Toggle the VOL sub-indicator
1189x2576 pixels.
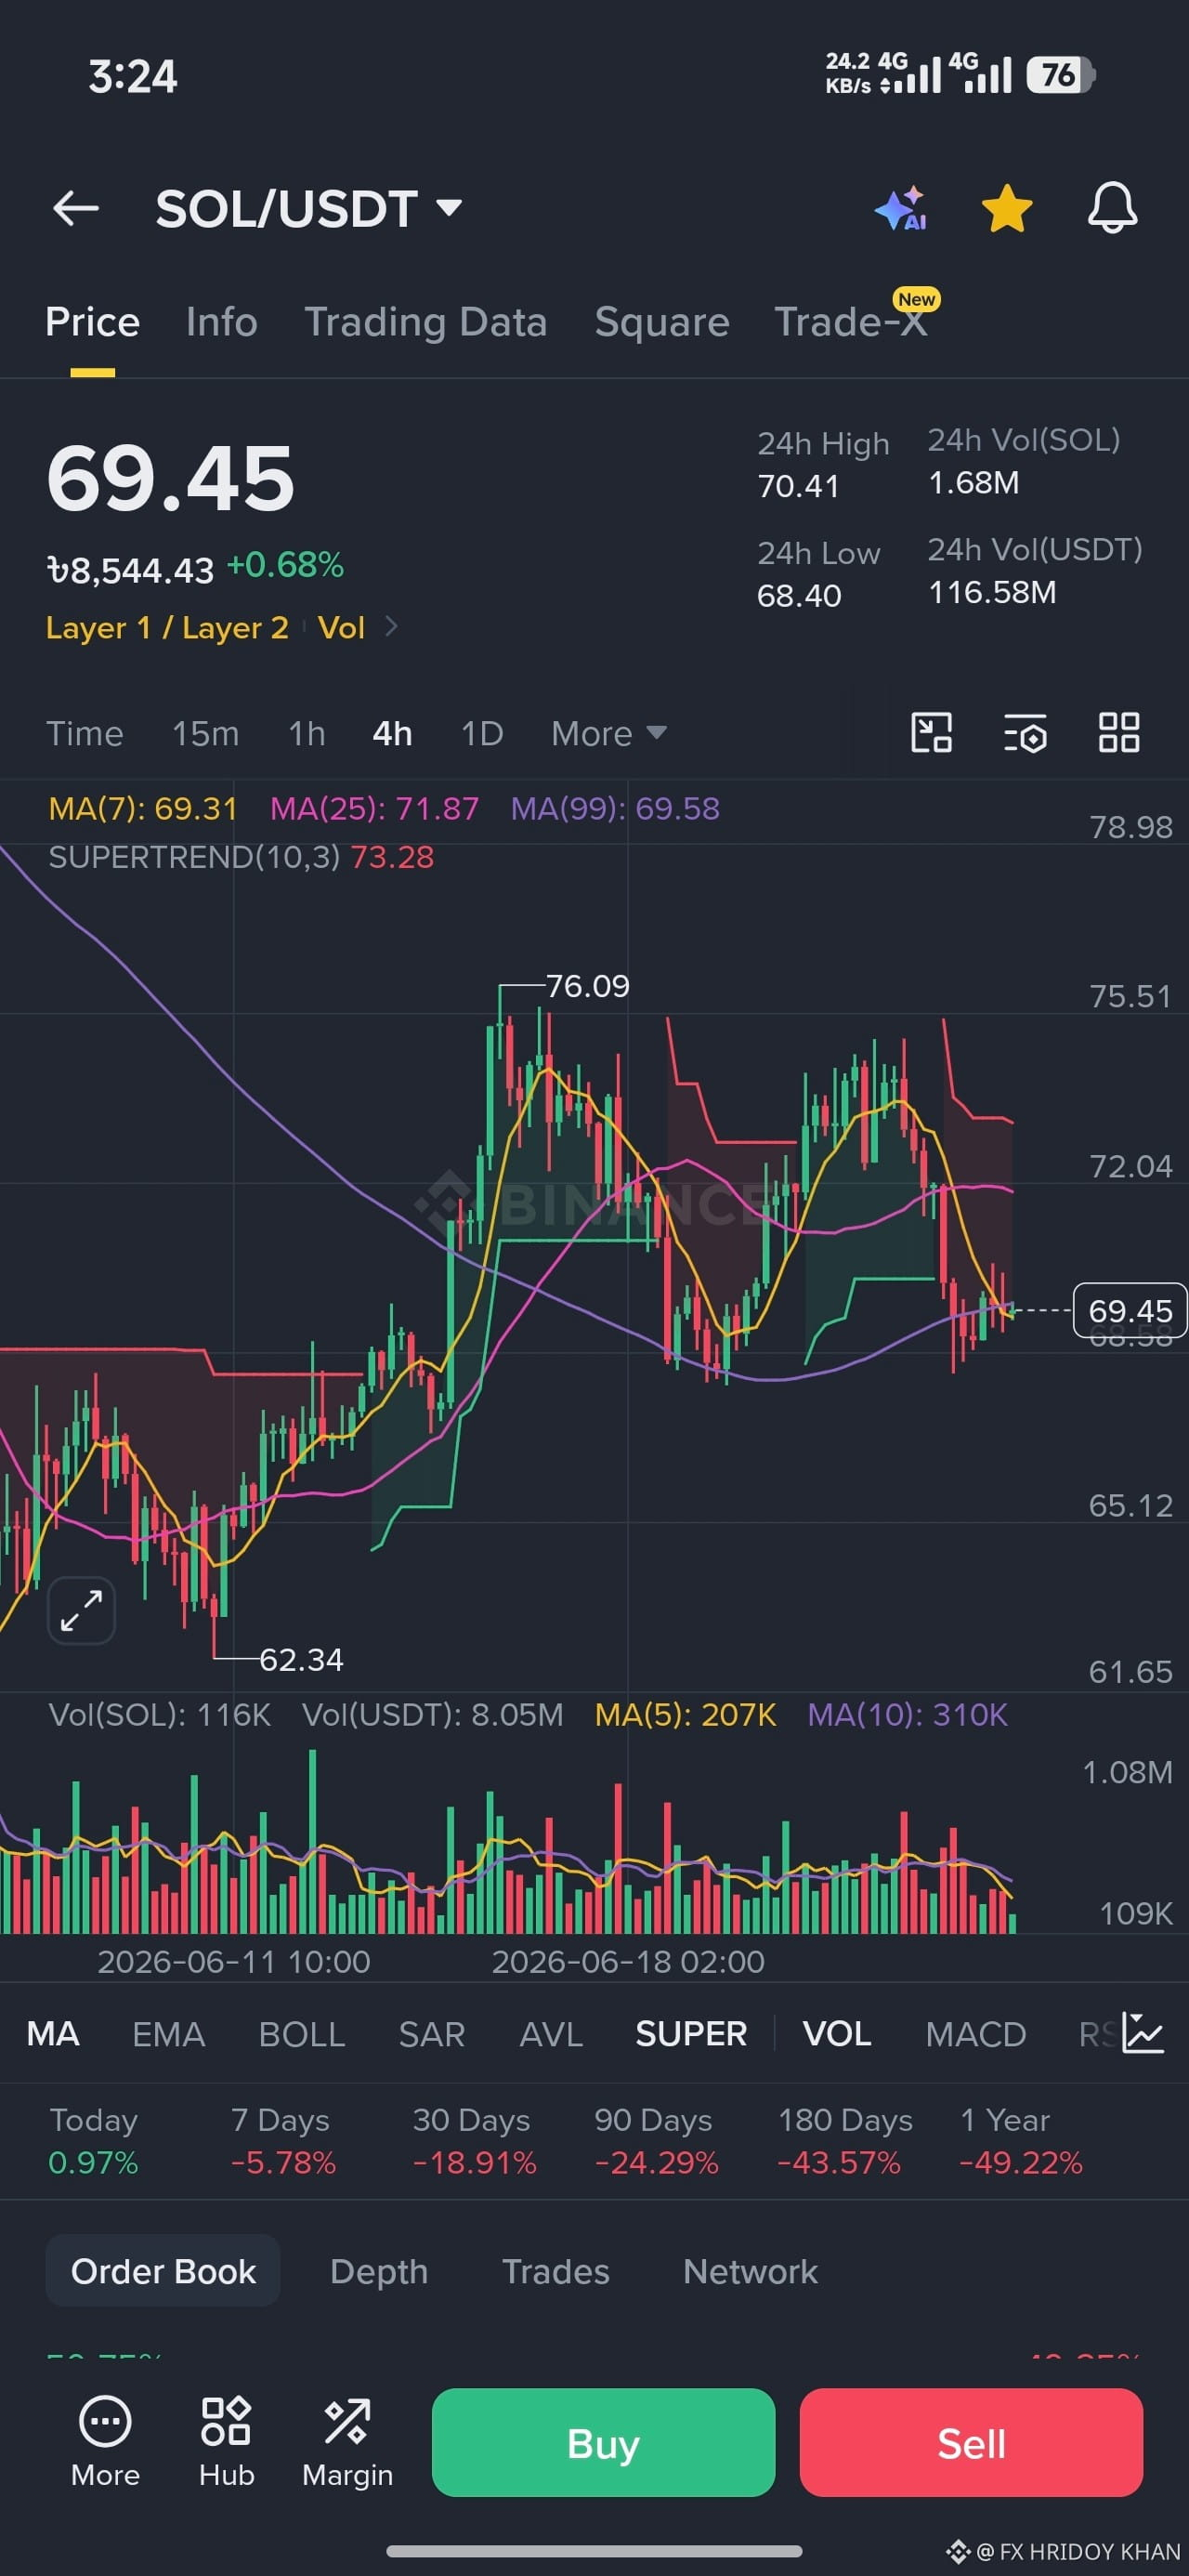(x=837, y=2034)
